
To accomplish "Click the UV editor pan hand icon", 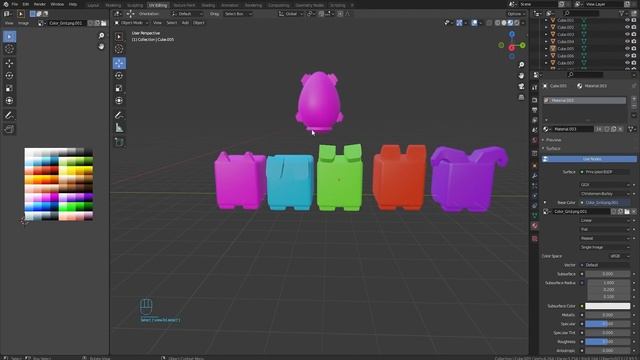I will point(101,47).
